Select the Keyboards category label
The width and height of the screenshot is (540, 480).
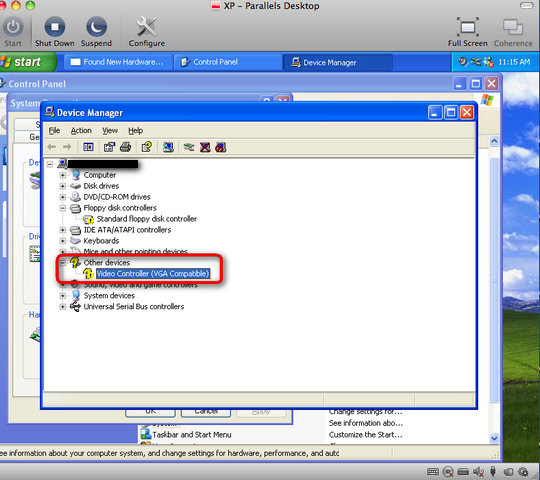click(x=101, y=241)
